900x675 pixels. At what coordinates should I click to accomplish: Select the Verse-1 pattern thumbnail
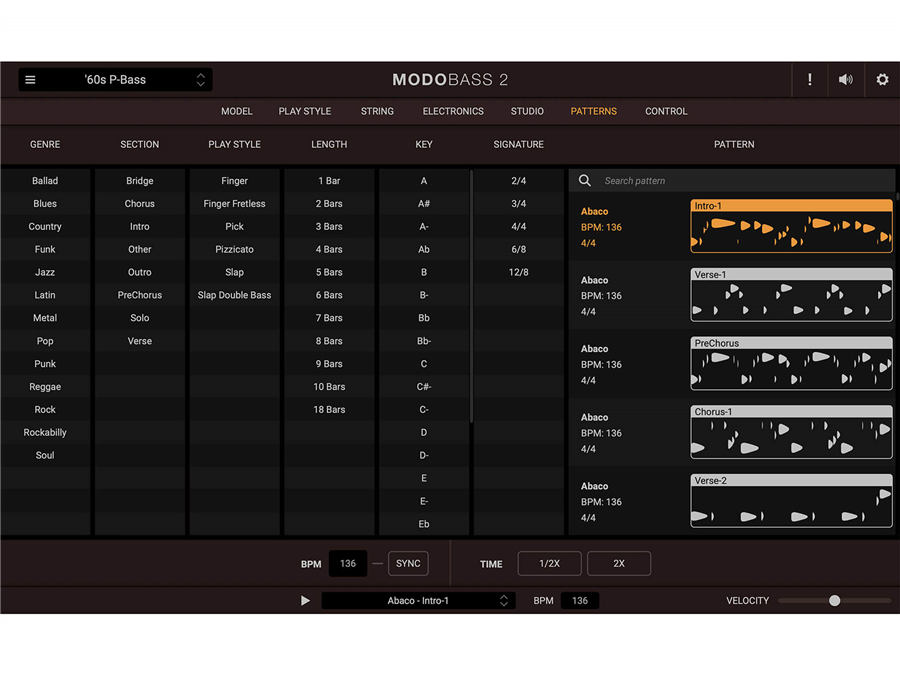click(791, 295)
